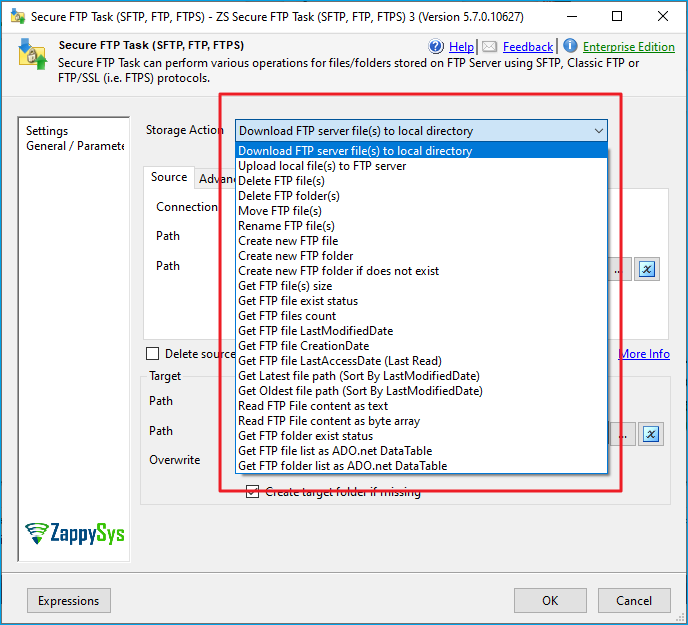Click the OK button
Viewport: 688px width, 625px height.
click(x=550, y=601)
